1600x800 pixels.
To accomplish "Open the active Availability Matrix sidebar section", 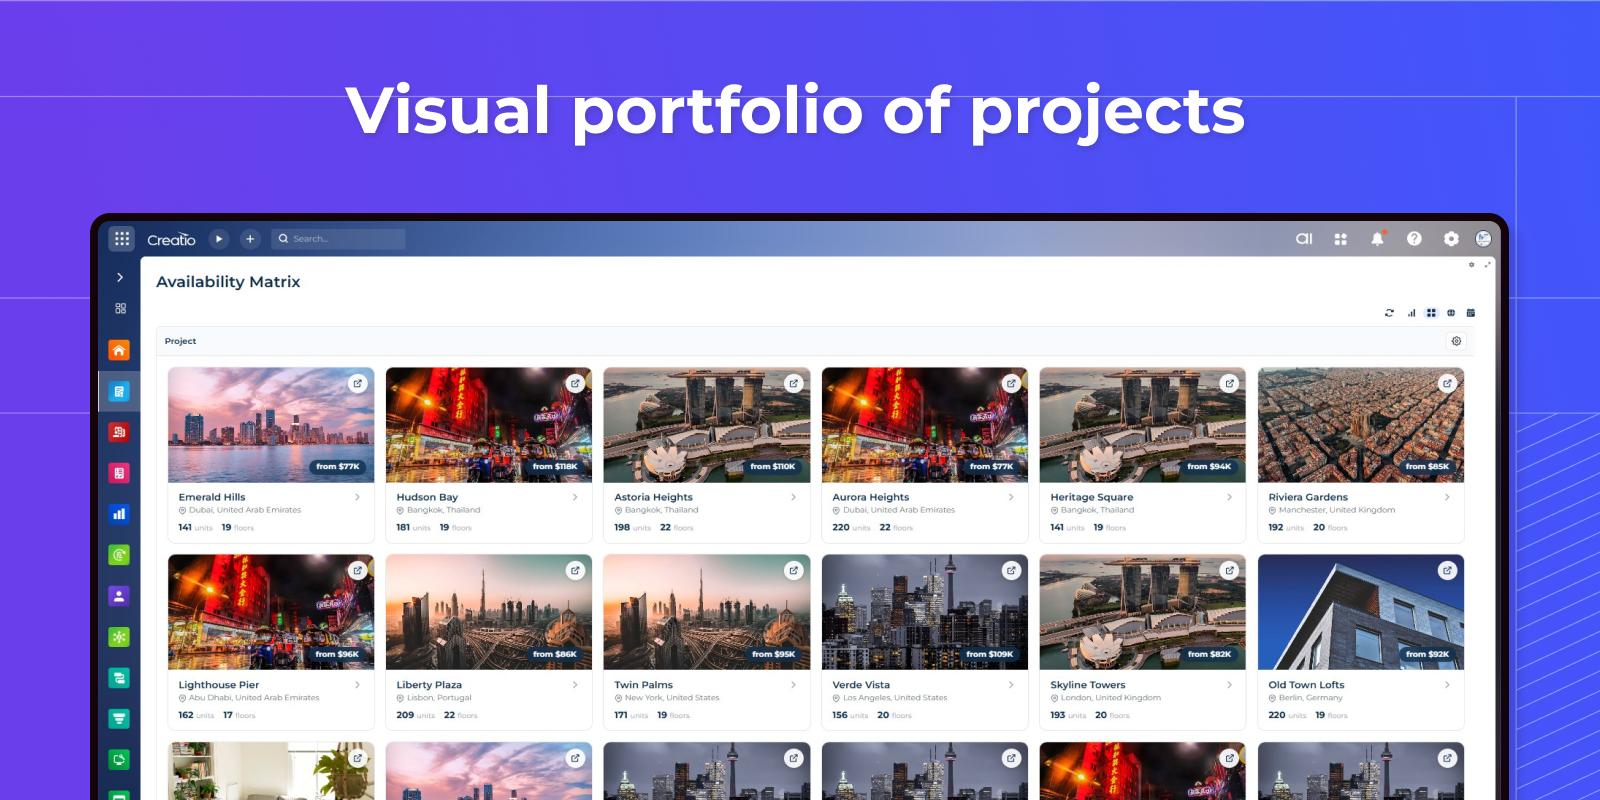I will coord(119,391).
